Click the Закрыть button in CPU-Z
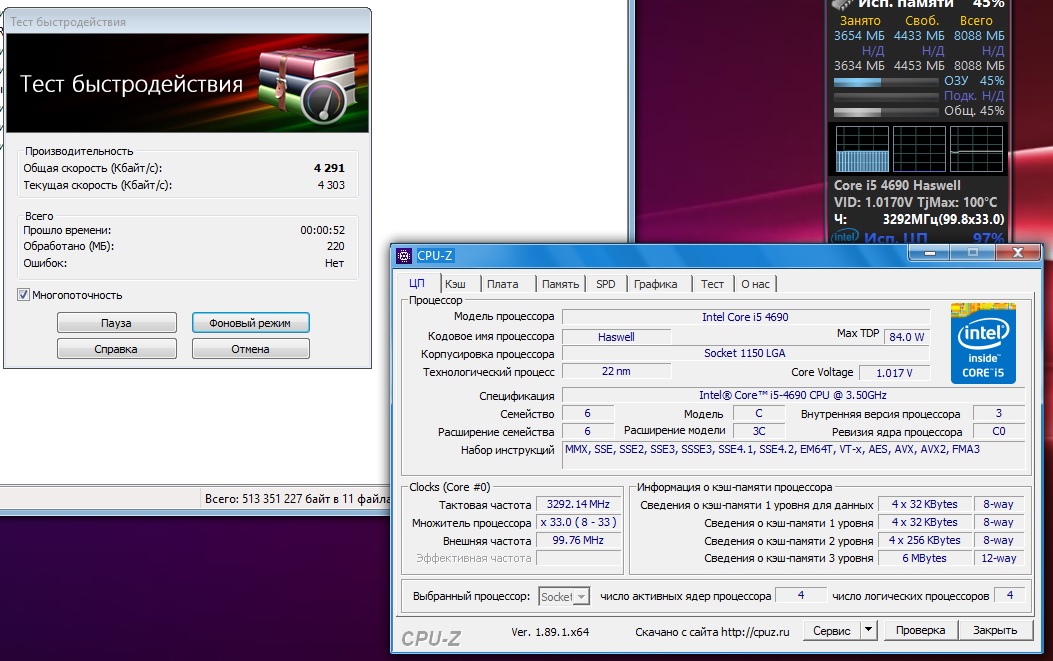Image resolution: width=1053 pixels, height=661 pixels. 995,630
